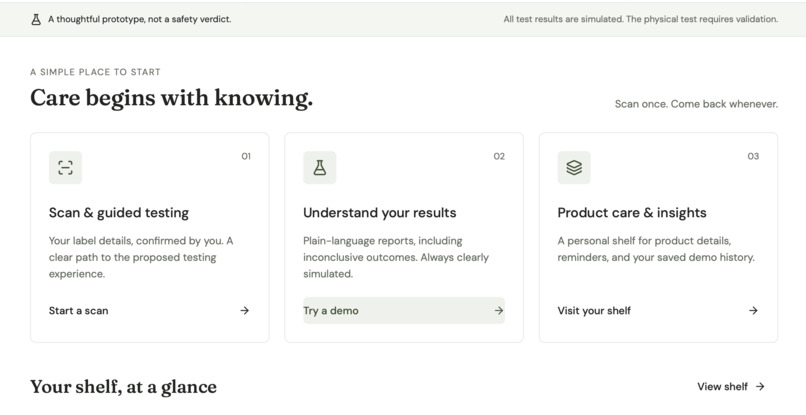Viewport: 806px width, 415px height.
Task: Click the flask icon on the Understand your results card
Action: pos(320,168)
